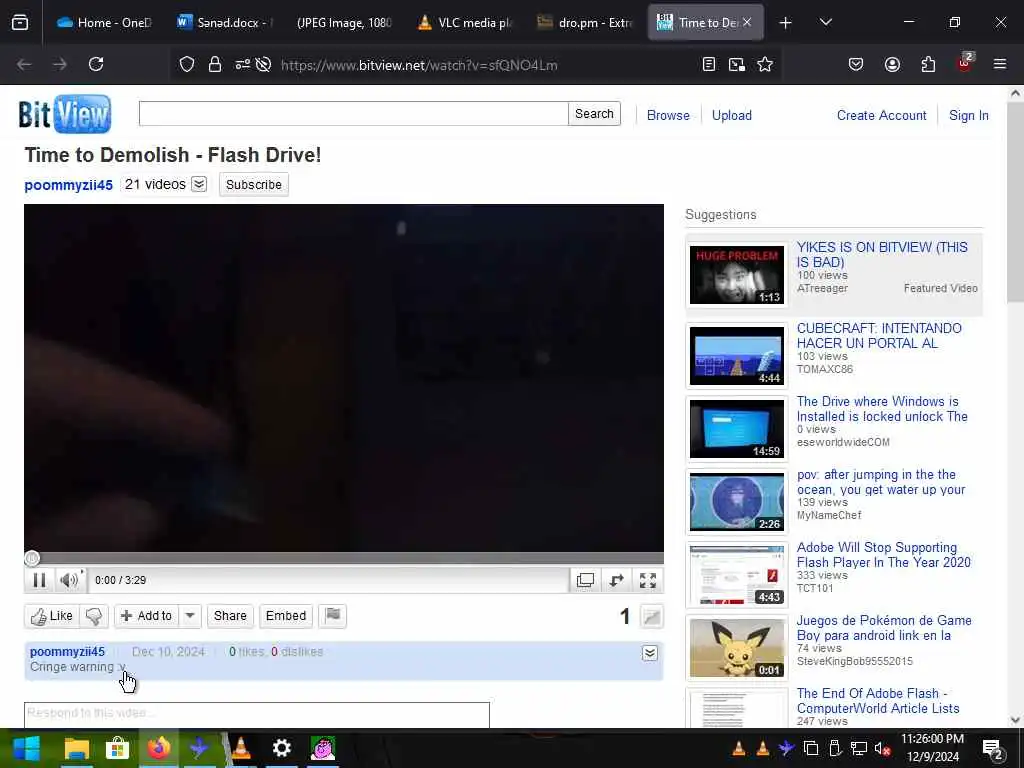
Task: Click the browser address bar URL
Action: point(419,65)
